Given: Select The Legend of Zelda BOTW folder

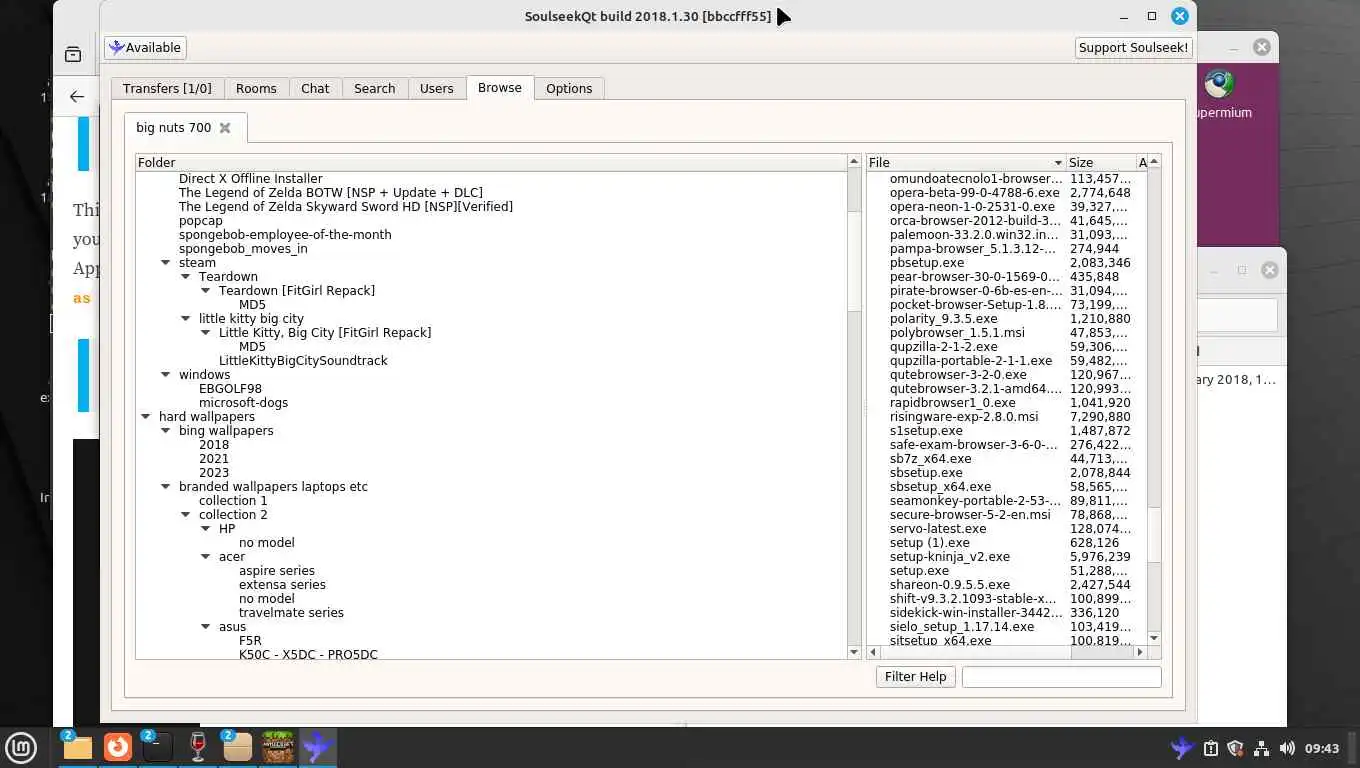Looking at the screenshot, I should [x=330, y=193].
